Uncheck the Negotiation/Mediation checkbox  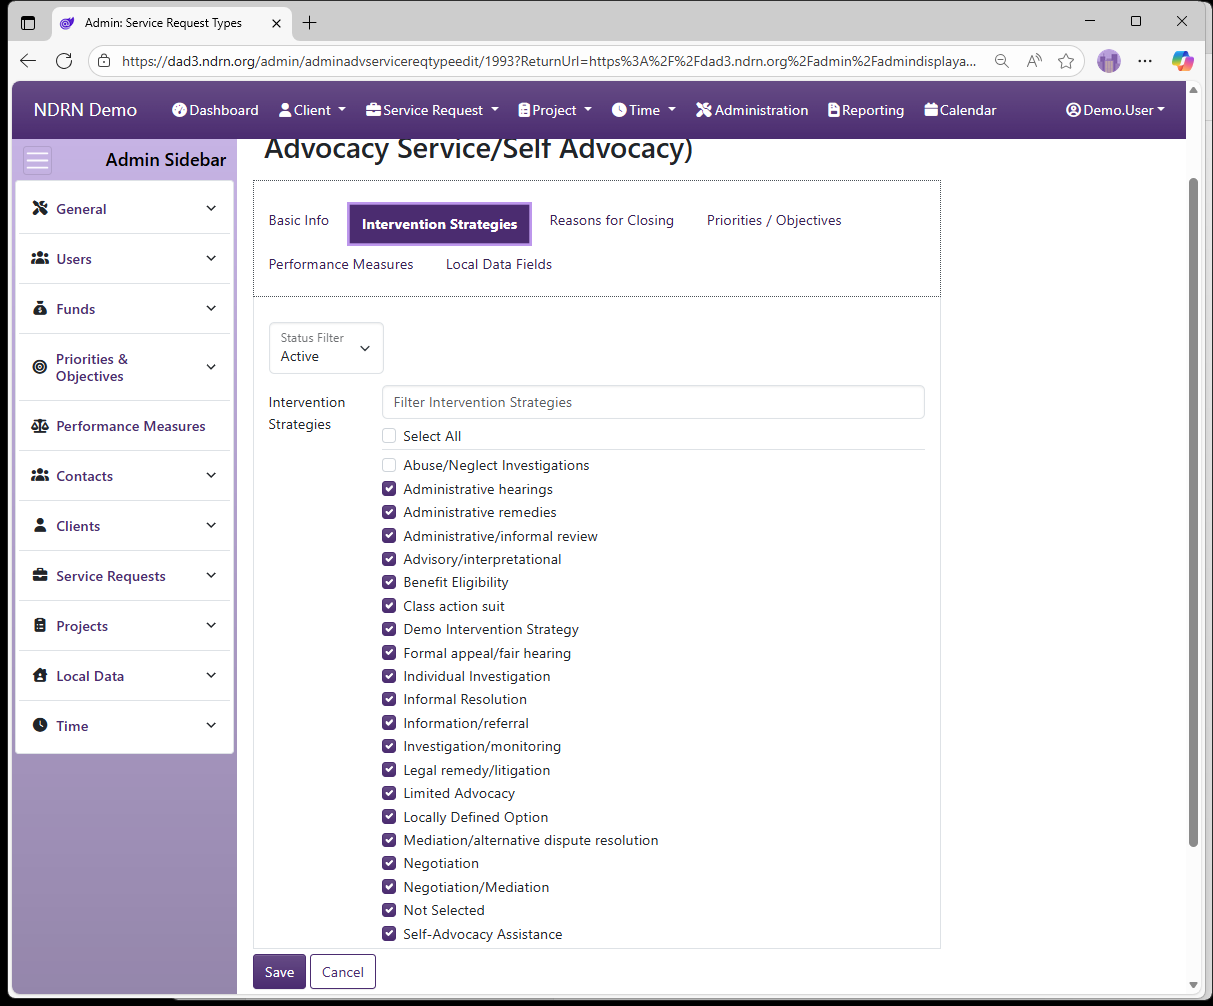tap(389, 887)
